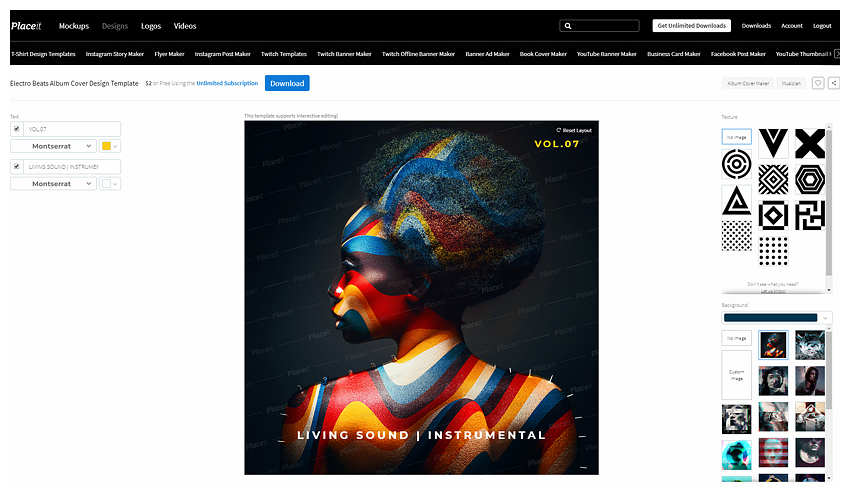The image size is (850, 498).
Task: Click the Album Cover Maker tag
Action: pos(748,83)
